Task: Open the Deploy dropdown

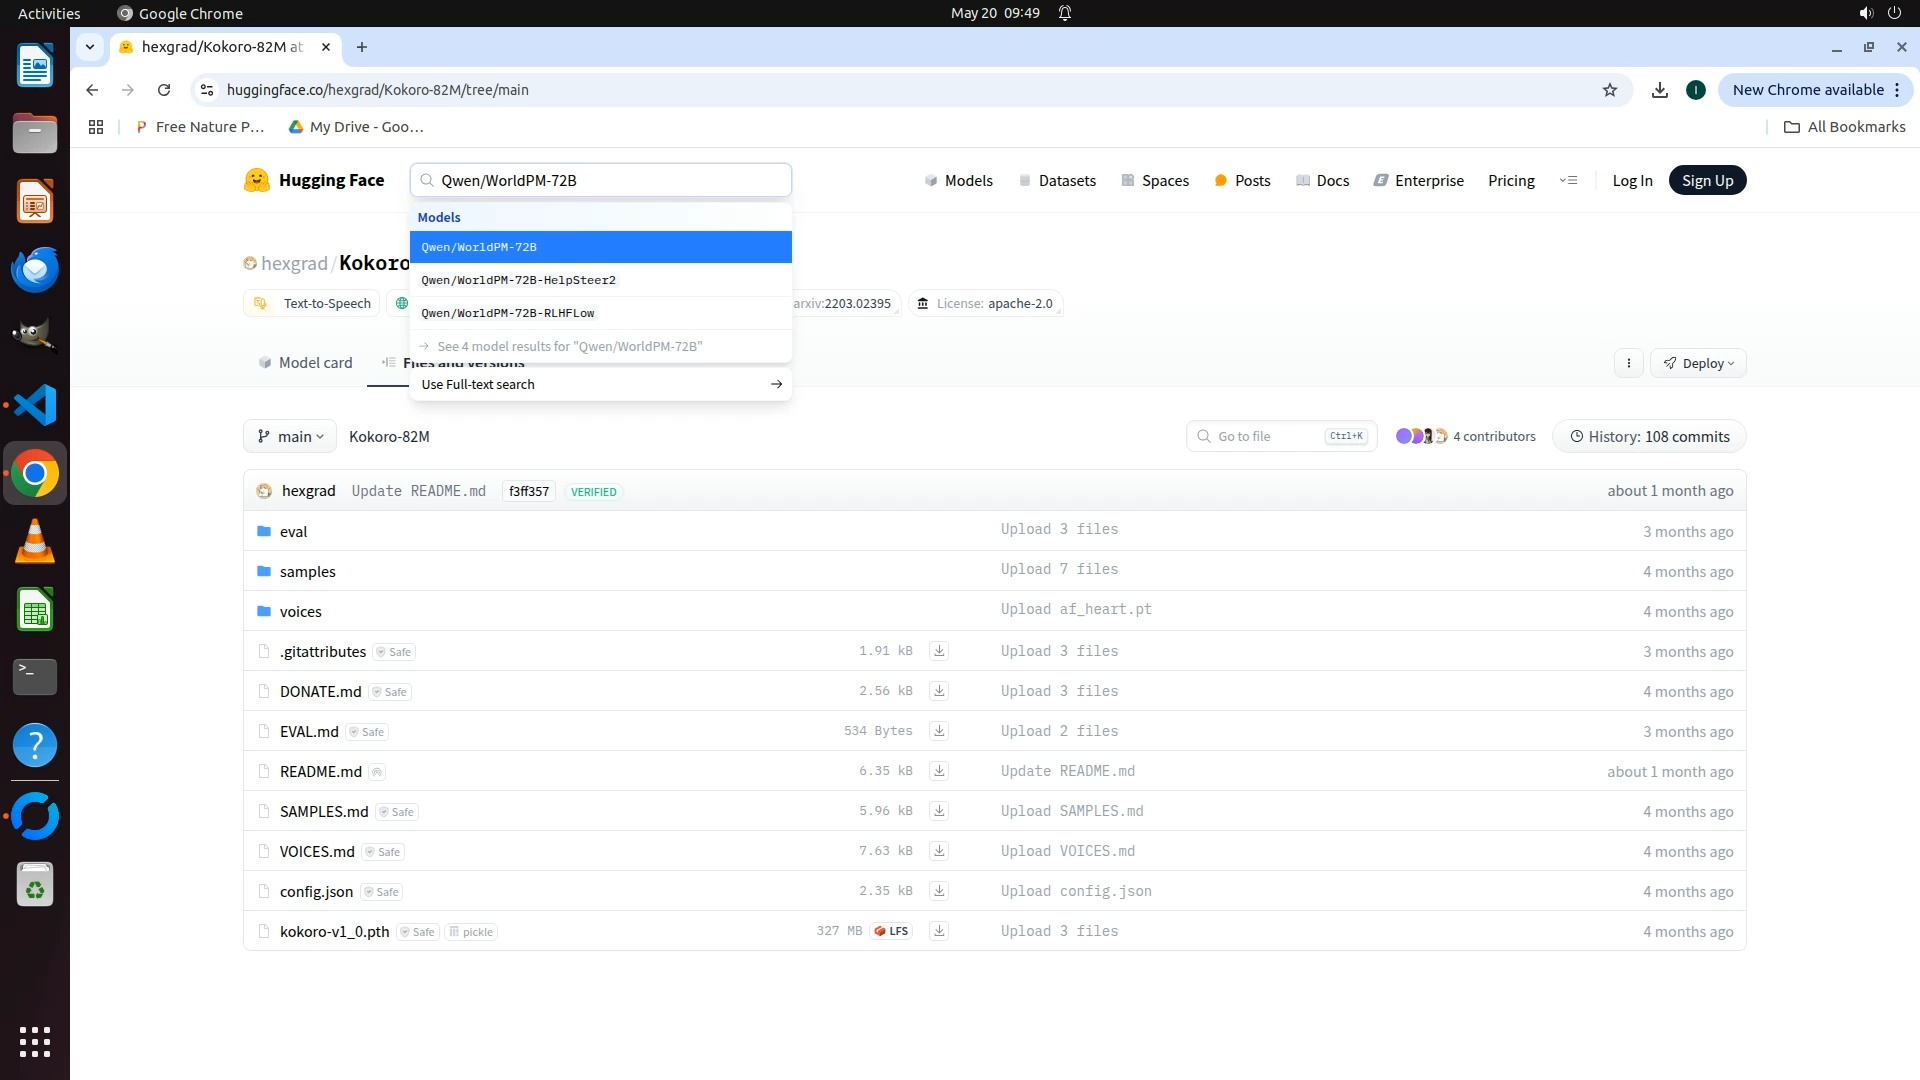Action: (x=1699, y=364)
